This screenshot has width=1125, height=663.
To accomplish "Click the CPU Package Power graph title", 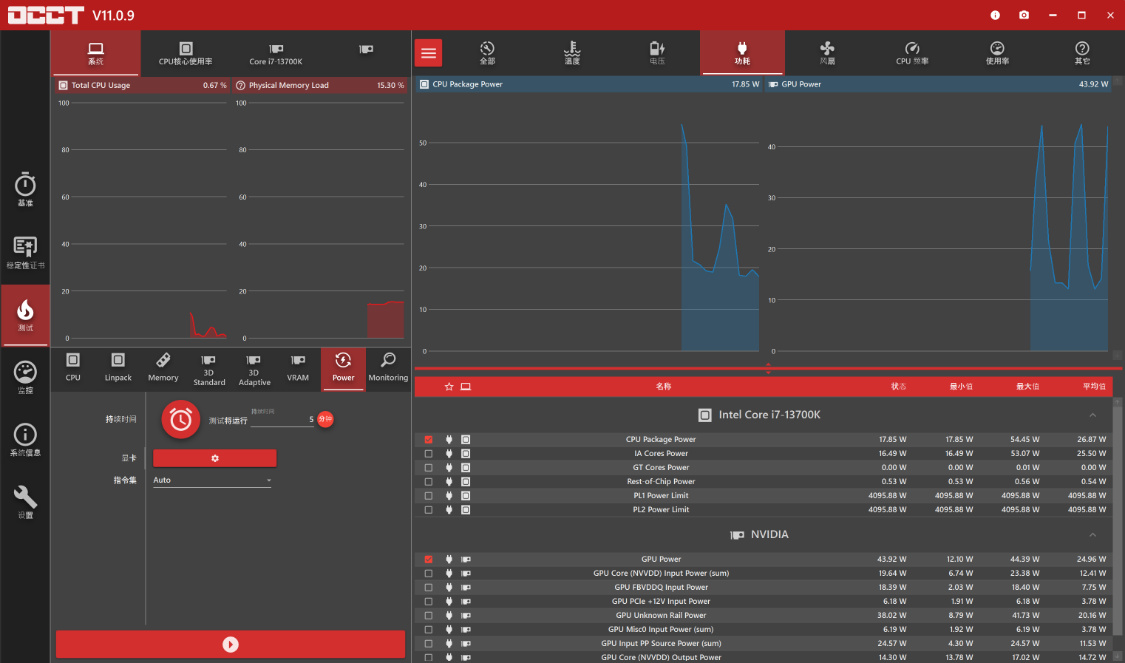I will [467, 84].
